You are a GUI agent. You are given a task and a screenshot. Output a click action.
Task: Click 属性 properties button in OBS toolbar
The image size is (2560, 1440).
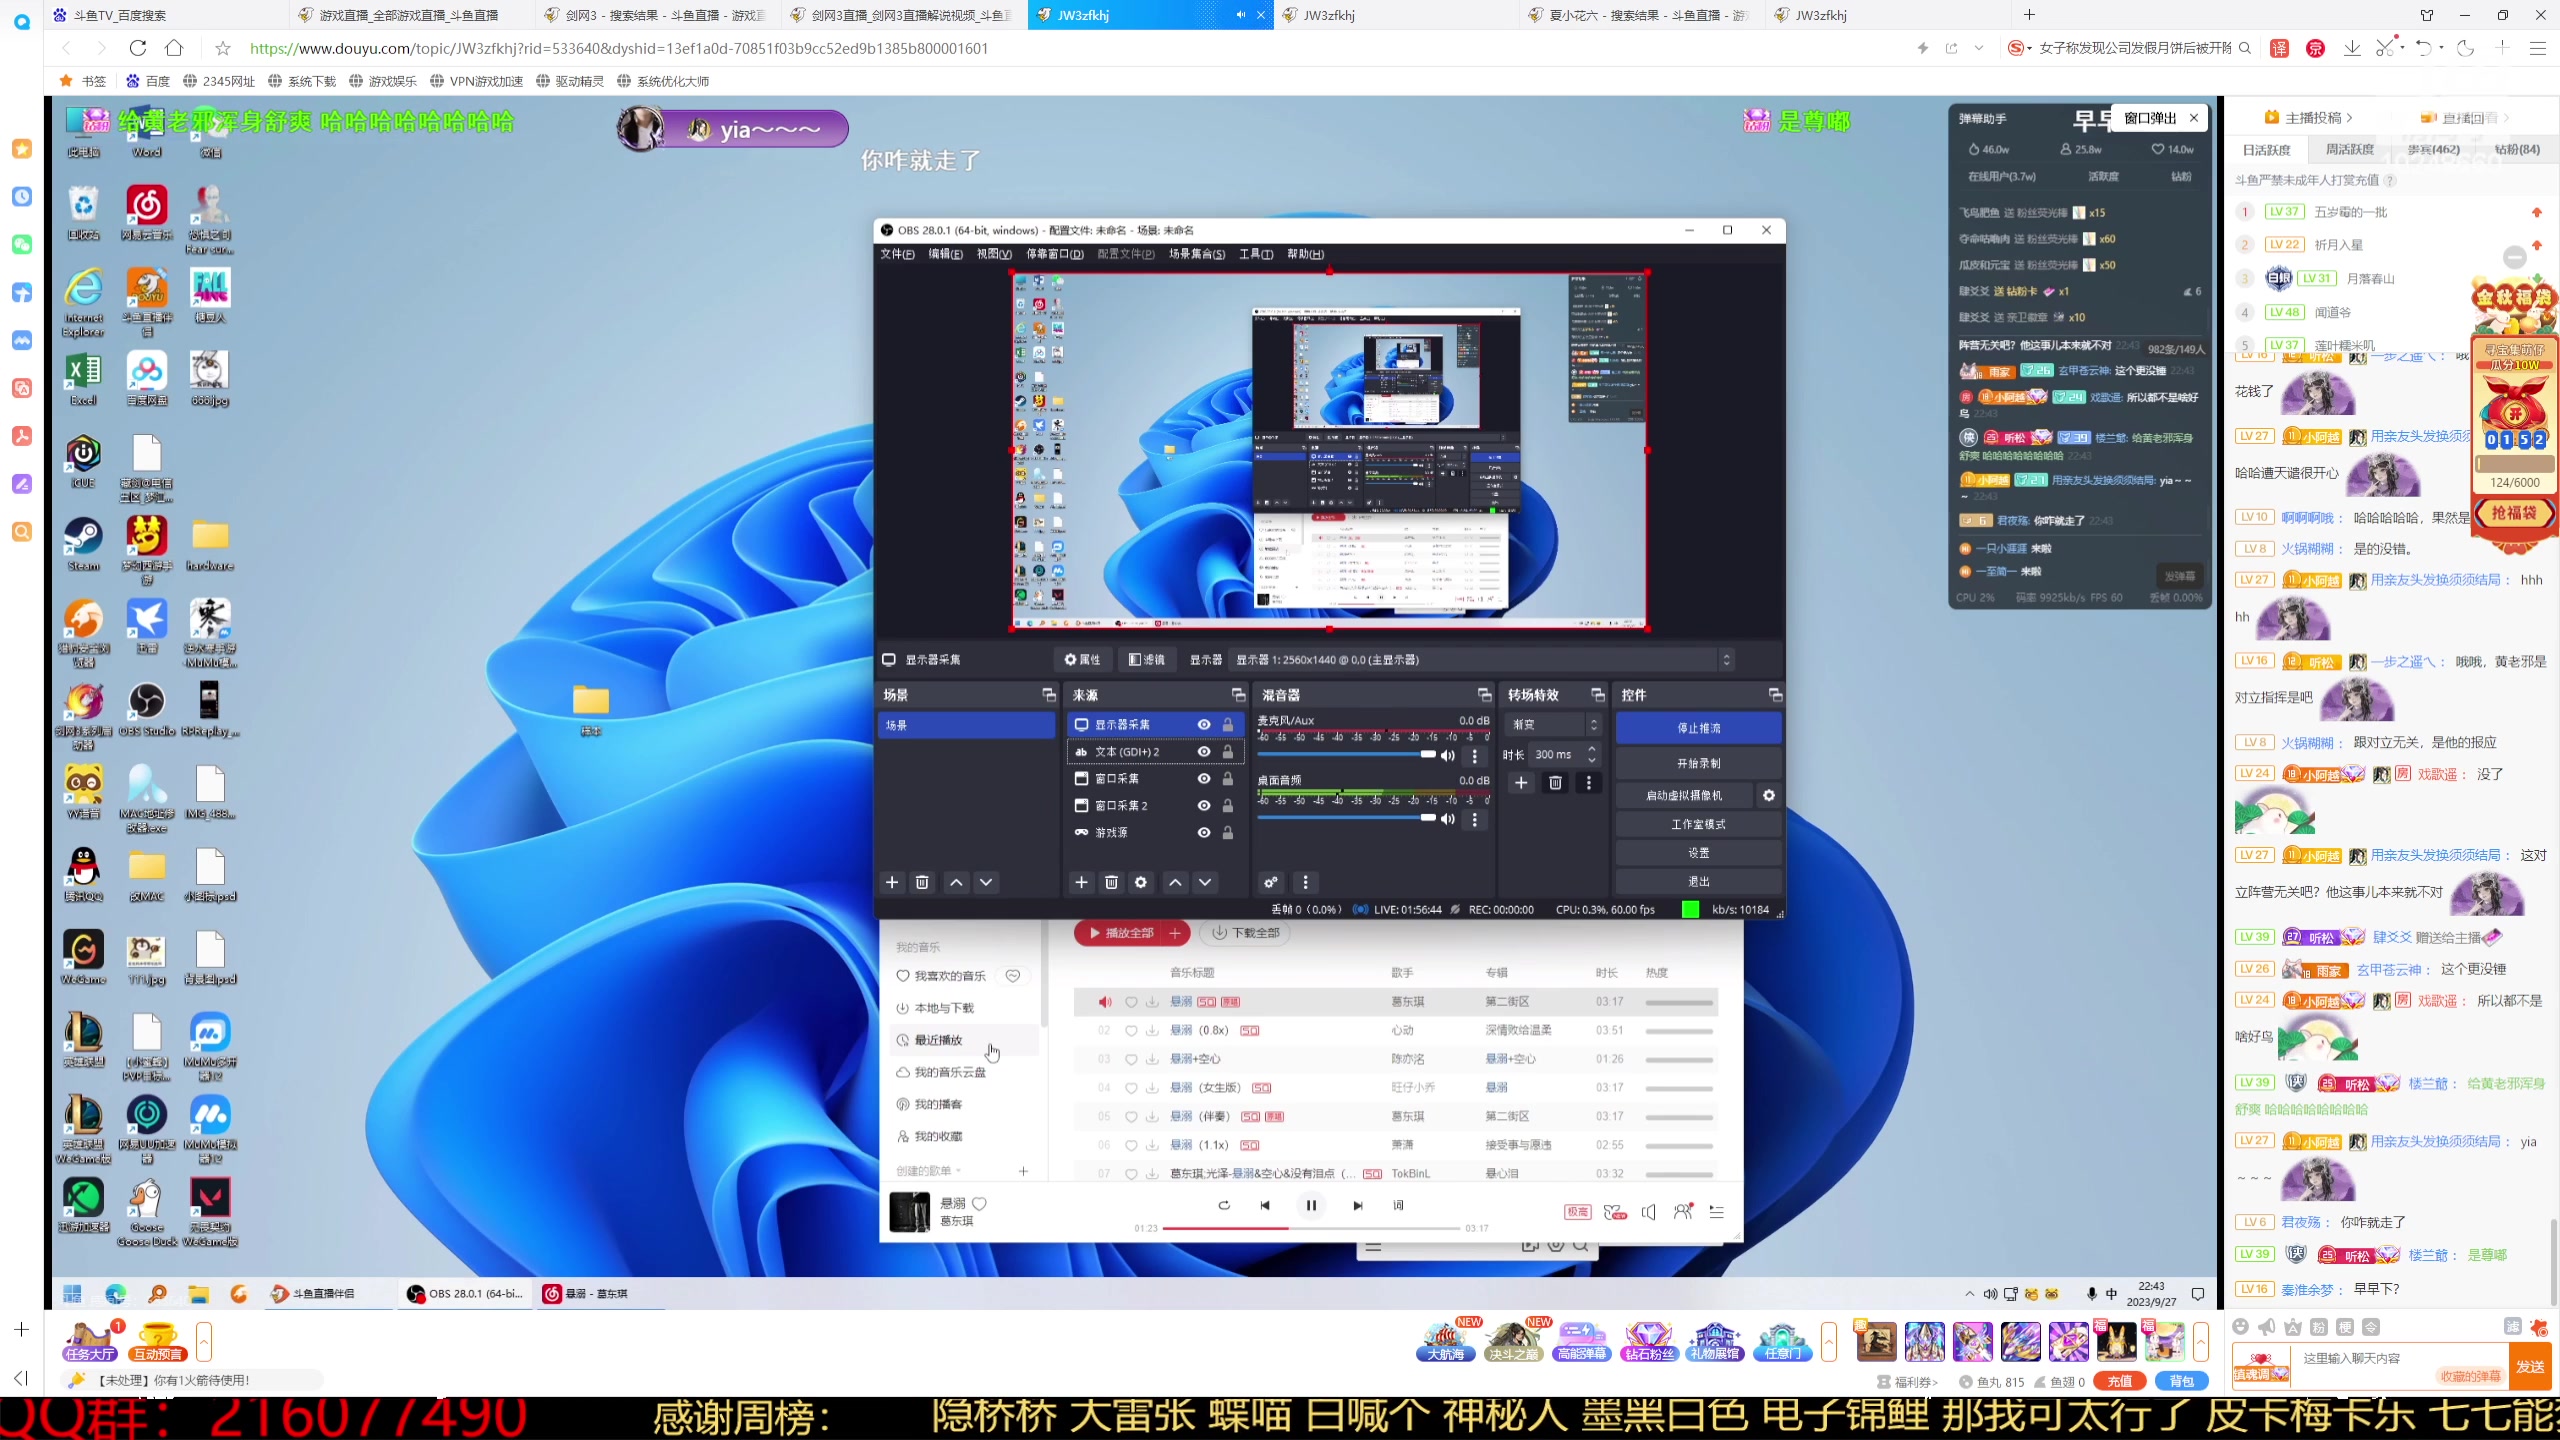[1082, 660]
